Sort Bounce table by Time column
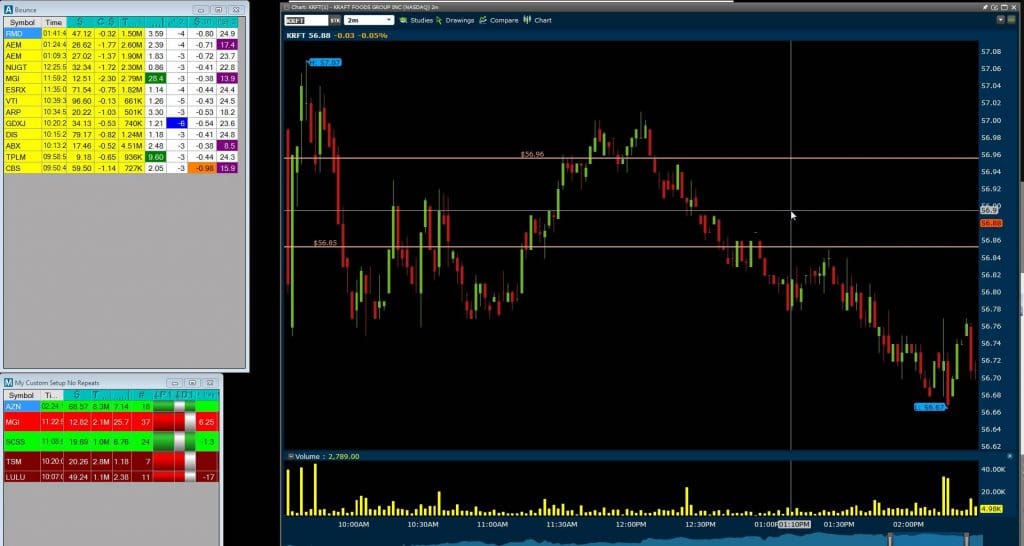 (x=54, y=22)
